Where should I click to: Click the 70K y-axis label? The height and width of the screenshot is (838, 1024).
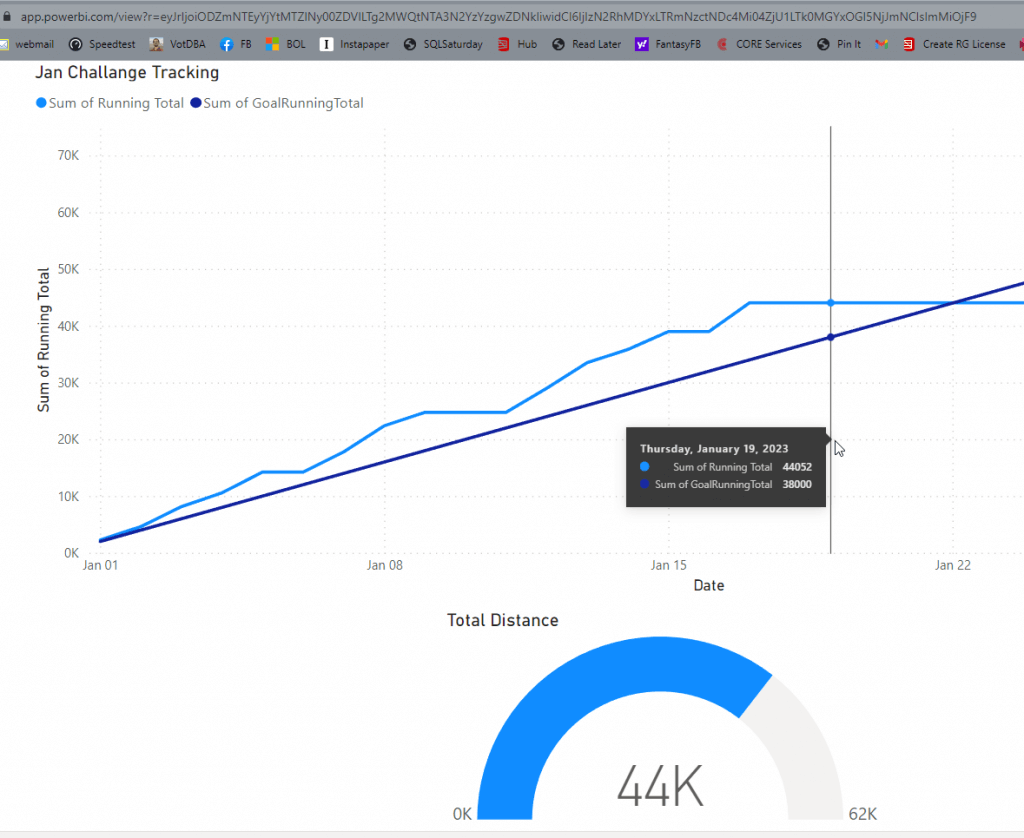click(69, 155)
